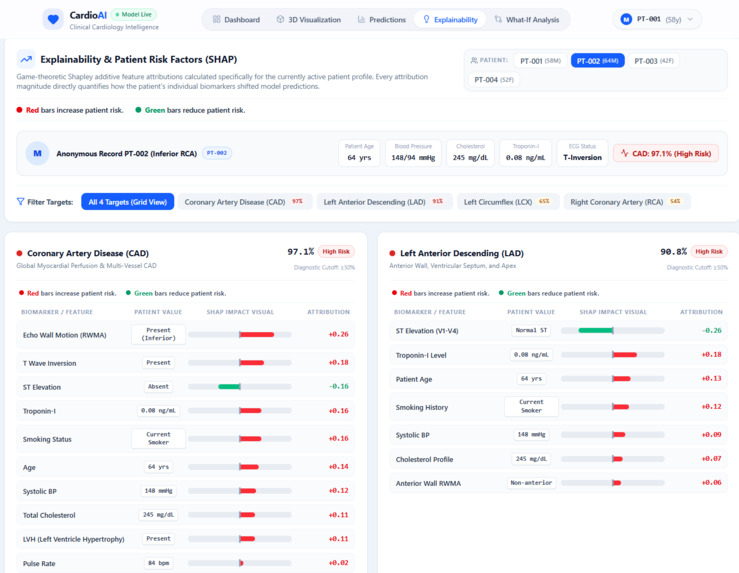Click the Cholesterol 245 mg/dL summary box
739x573 pixels.
click(x=470, y=153)
